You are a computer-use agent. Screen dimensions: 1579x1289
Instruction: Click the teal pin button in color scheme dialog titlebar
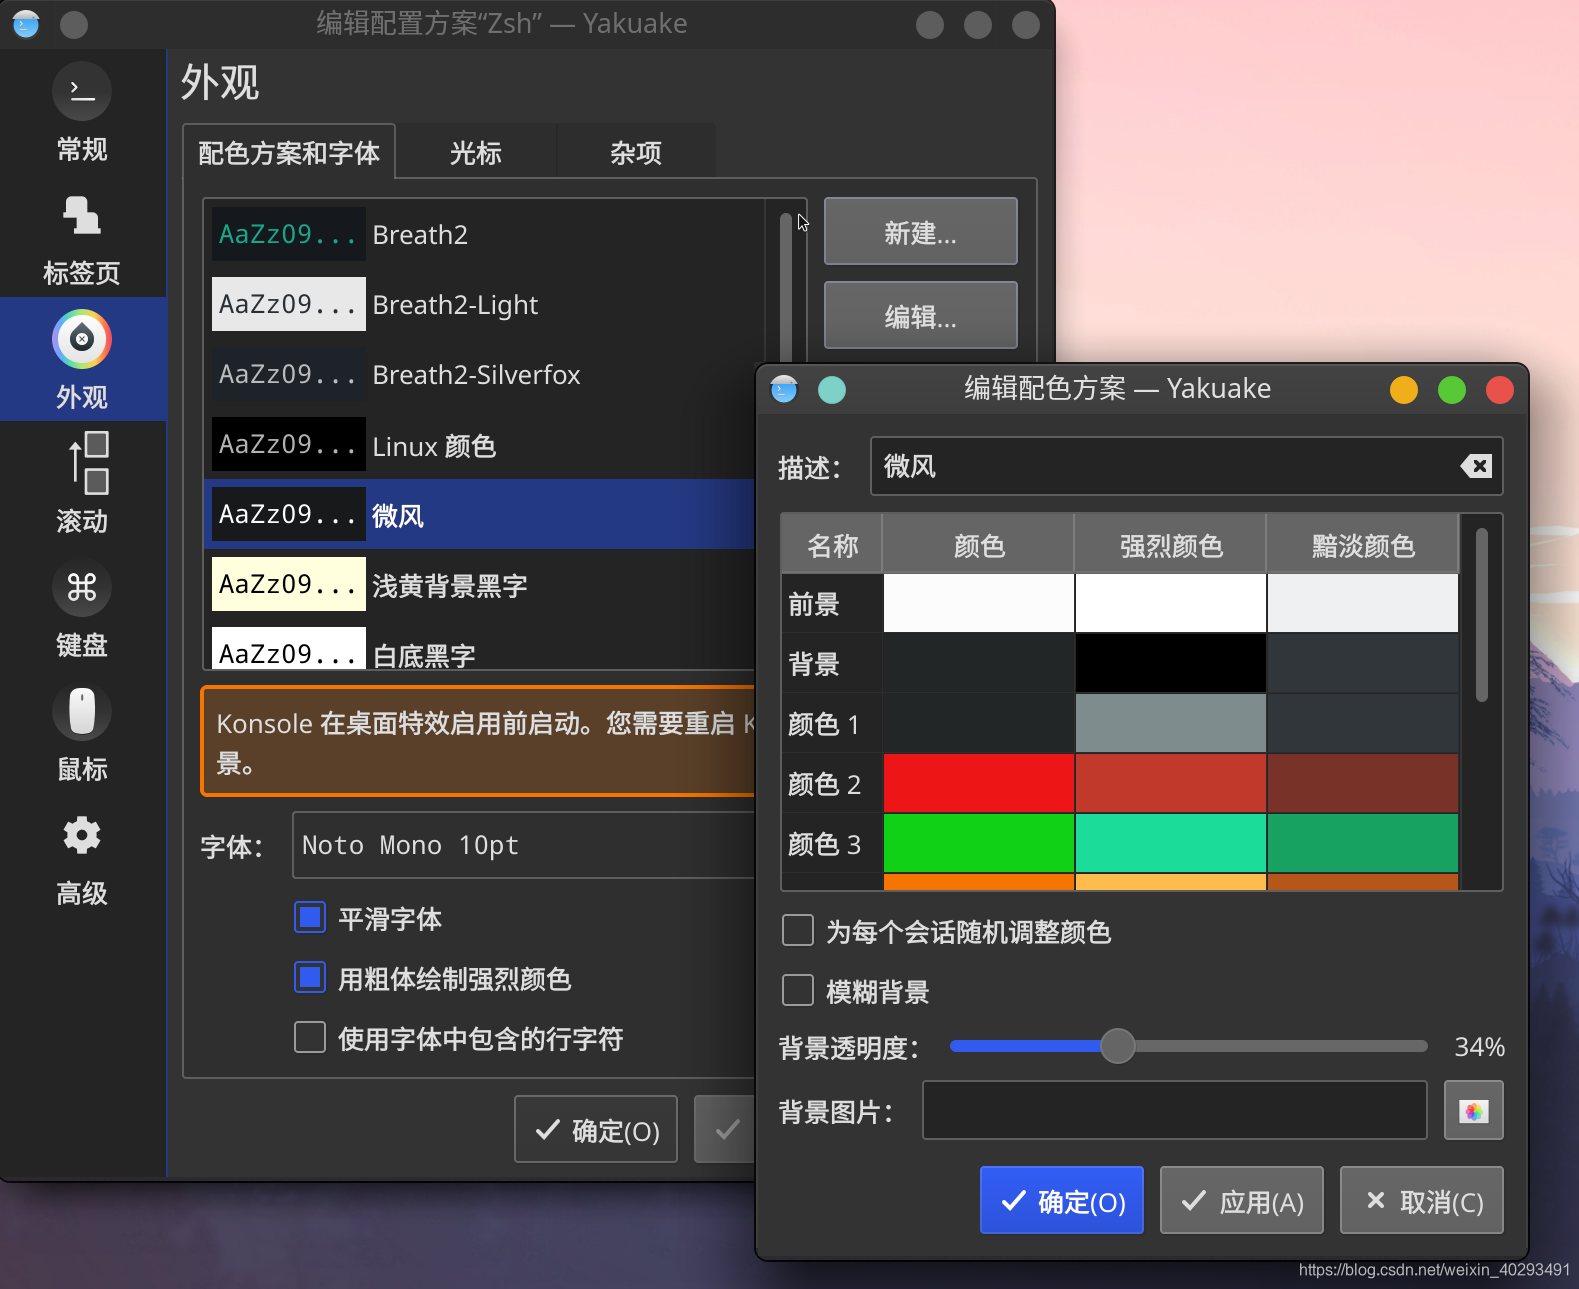[x=832, y=389]
